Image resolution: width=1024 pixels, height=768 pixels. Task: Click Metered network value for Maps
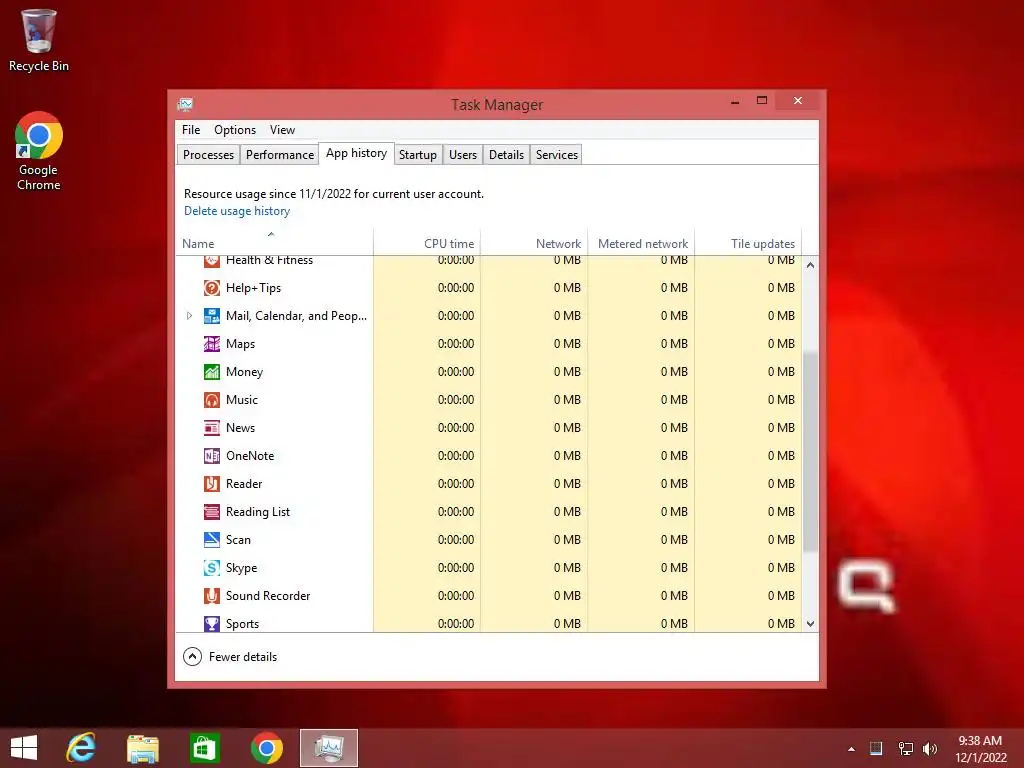click(x=674, y=344)
